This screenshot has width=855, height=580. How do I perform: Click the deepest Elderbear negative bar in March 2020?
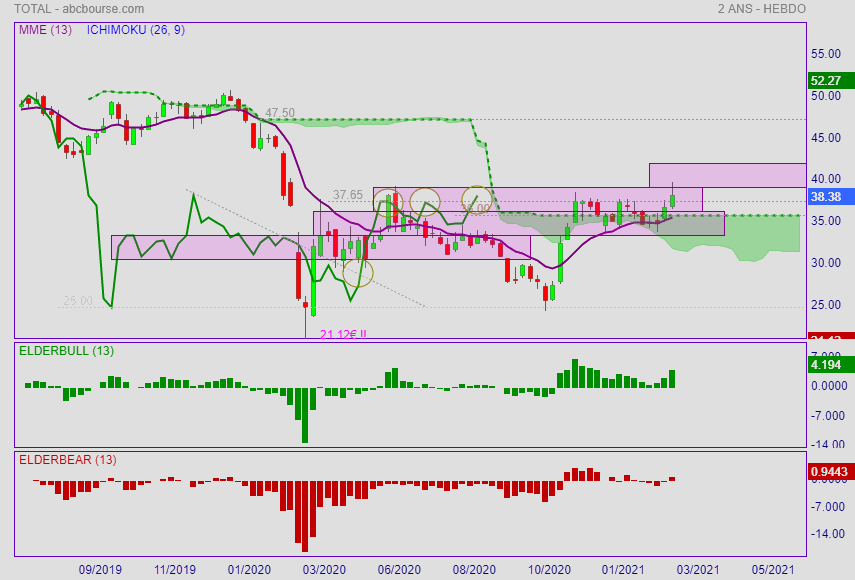coord(305,517)
